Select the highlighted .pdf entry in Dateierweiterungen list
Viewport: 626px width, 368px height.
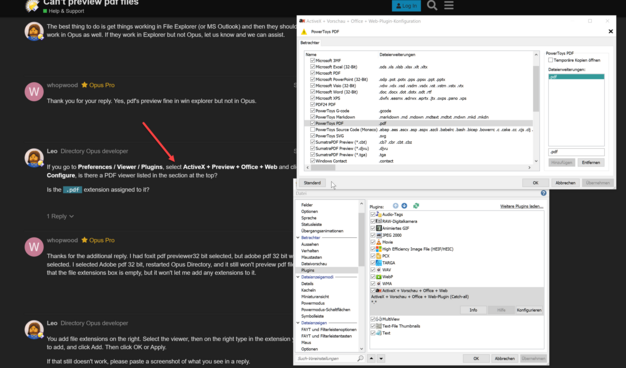(x=576, y=77)
